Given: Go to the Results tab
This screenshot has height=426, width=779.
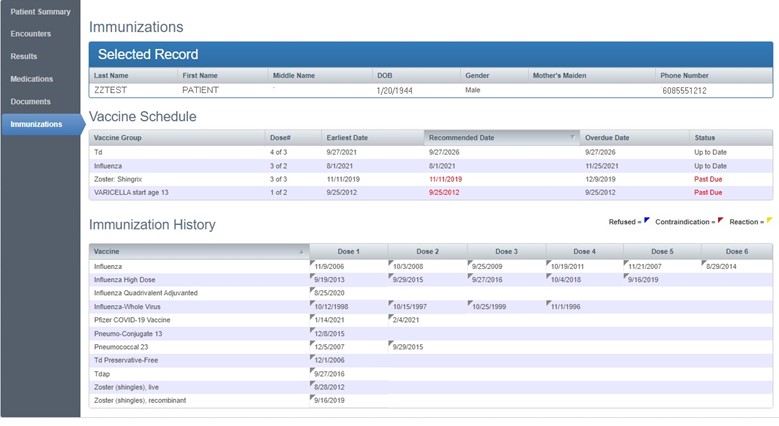Looking at the screenshot, I should 24,57.
